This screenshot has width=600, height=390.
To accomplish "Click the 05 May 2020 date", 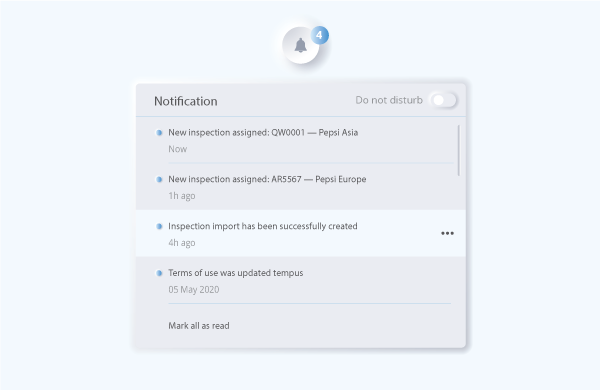I will pyautogui.click(x=194, y=290).
